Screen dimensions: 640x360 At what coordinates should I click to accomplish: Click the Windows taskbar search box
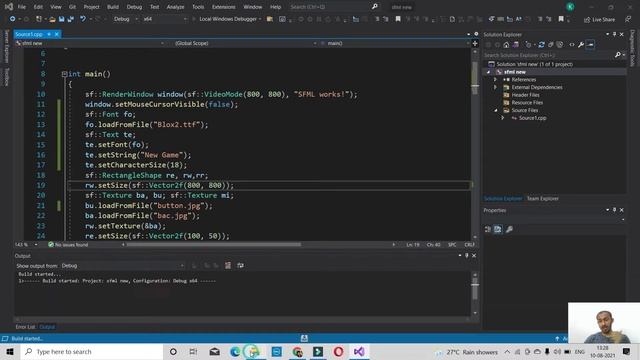(x=91, y=351)
